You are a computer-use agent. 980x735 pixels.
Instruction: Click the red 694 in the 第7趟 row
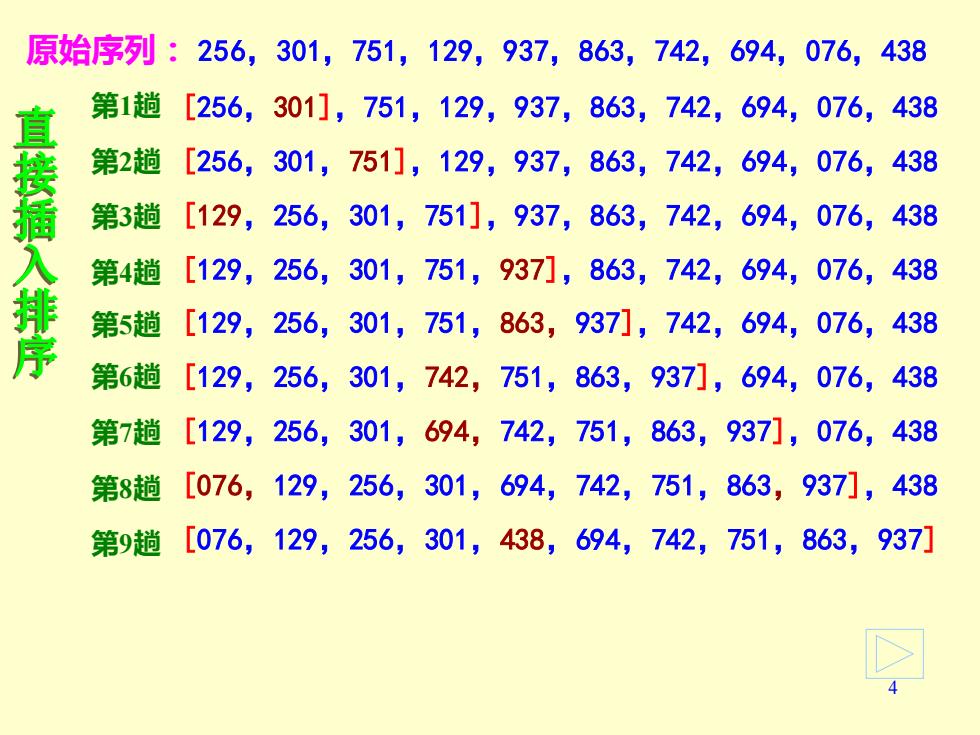446,431
